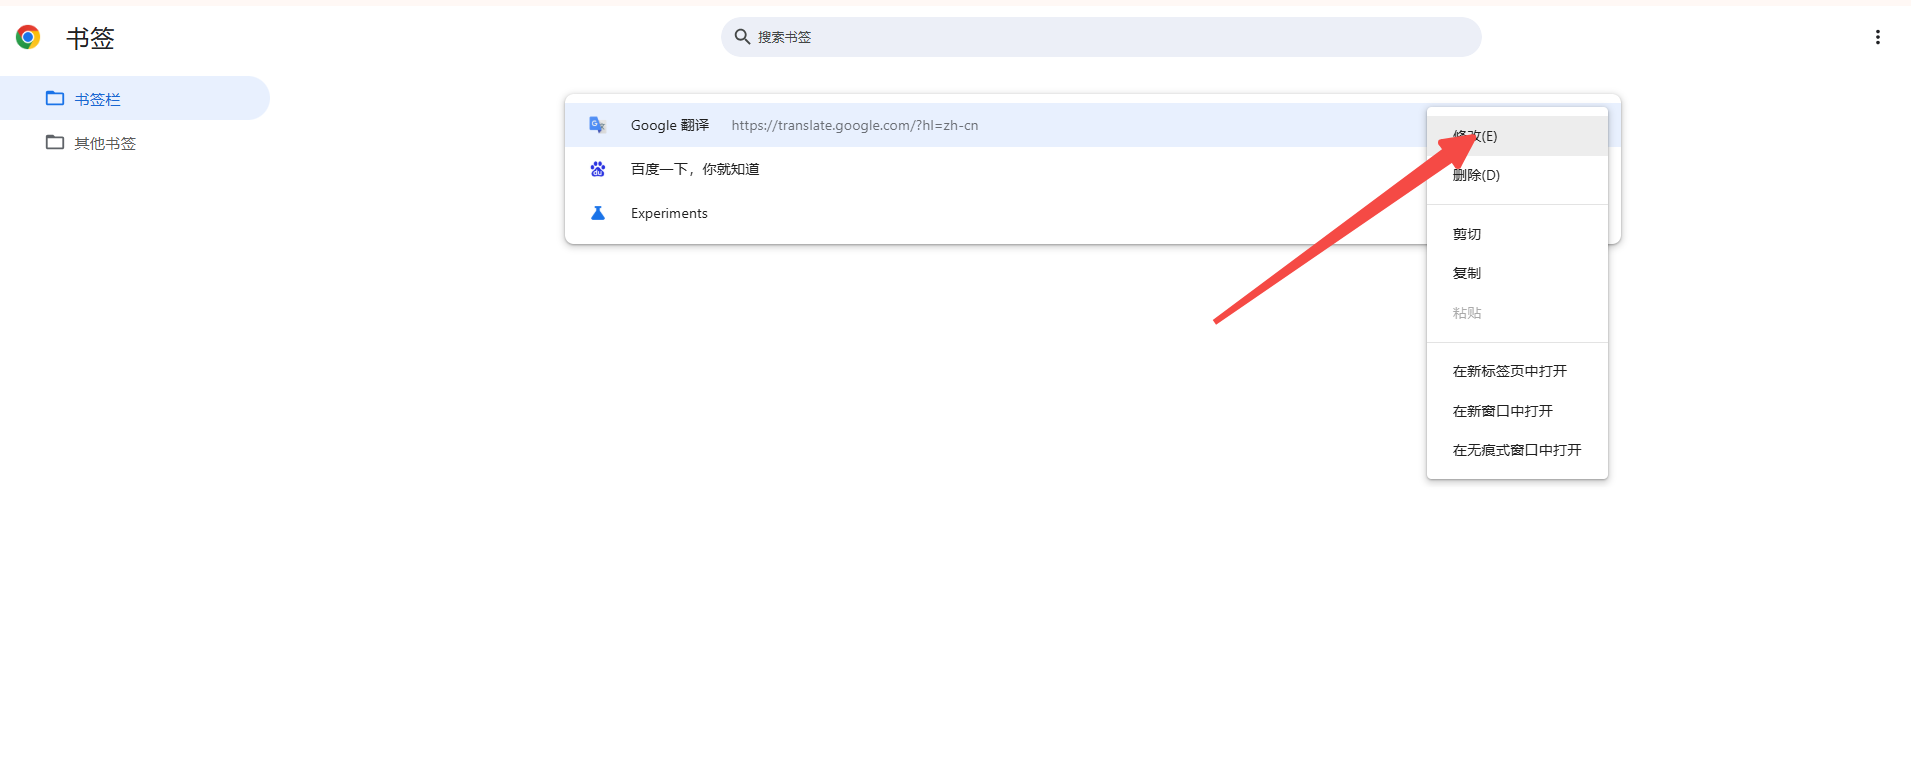Select the 其他书签 folder
The height and width of the screenshot is (778, 1911).
pos(135,143)
